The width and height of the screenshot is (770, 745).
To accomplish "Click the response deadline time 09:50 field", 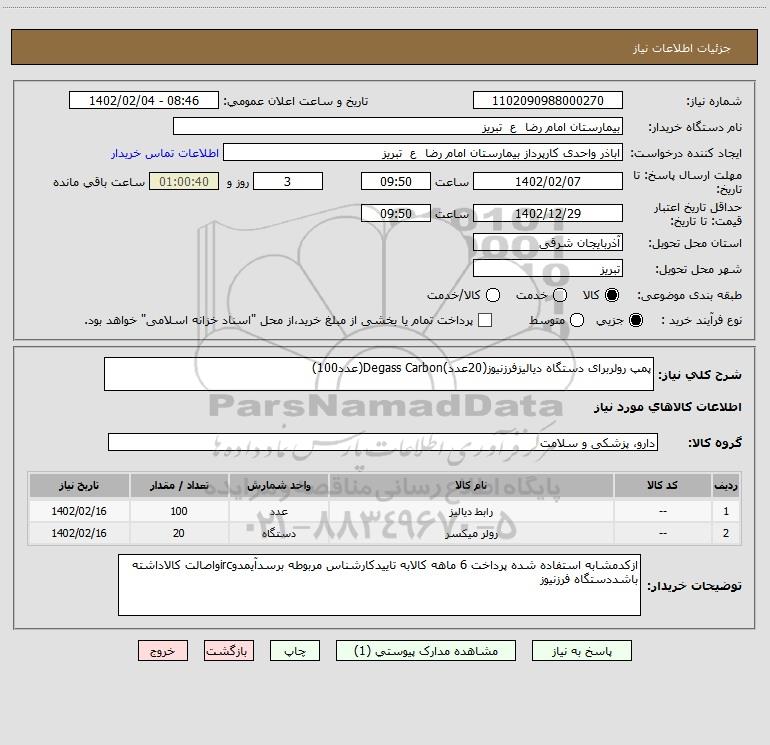I will 396,181.
